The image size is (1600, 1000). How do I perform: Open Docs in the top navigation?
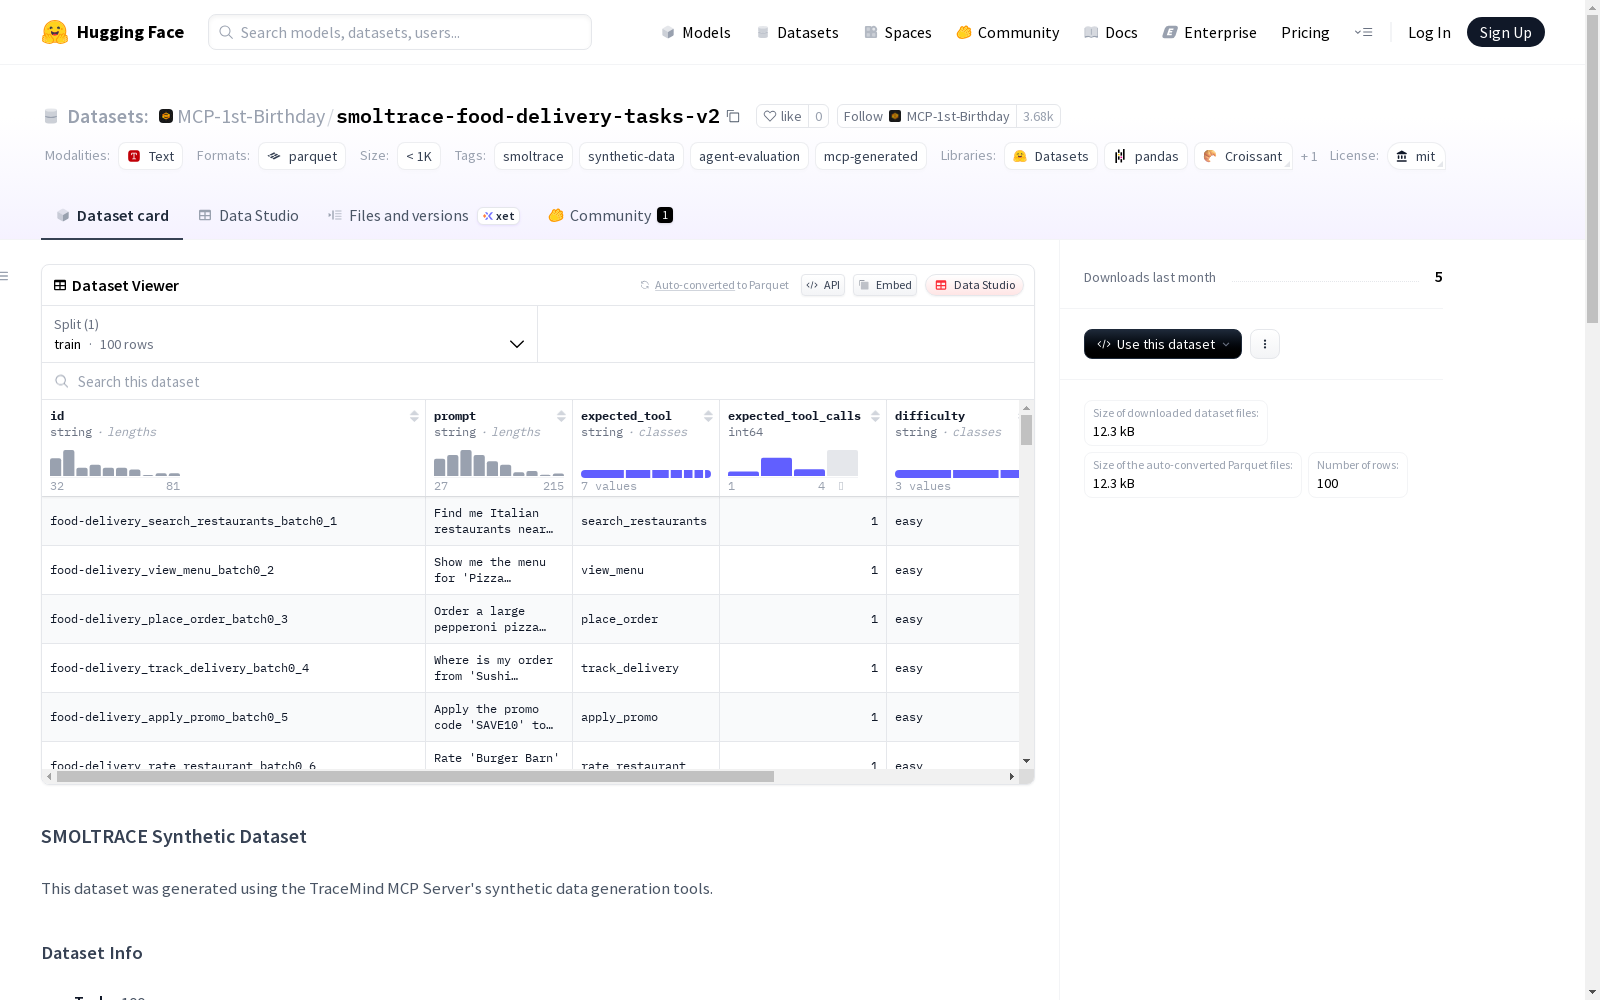tap(1111, 32)
